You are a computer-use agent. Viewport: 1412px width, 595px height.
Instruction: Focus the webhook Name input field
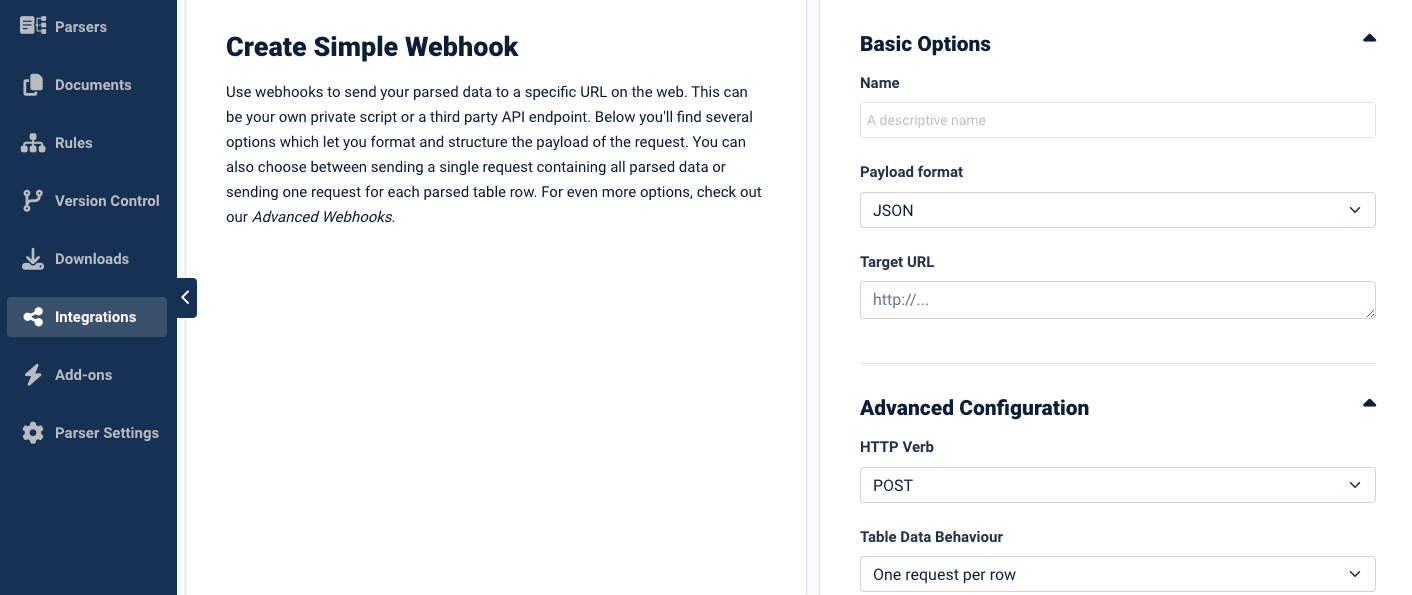pos(1117,120)
